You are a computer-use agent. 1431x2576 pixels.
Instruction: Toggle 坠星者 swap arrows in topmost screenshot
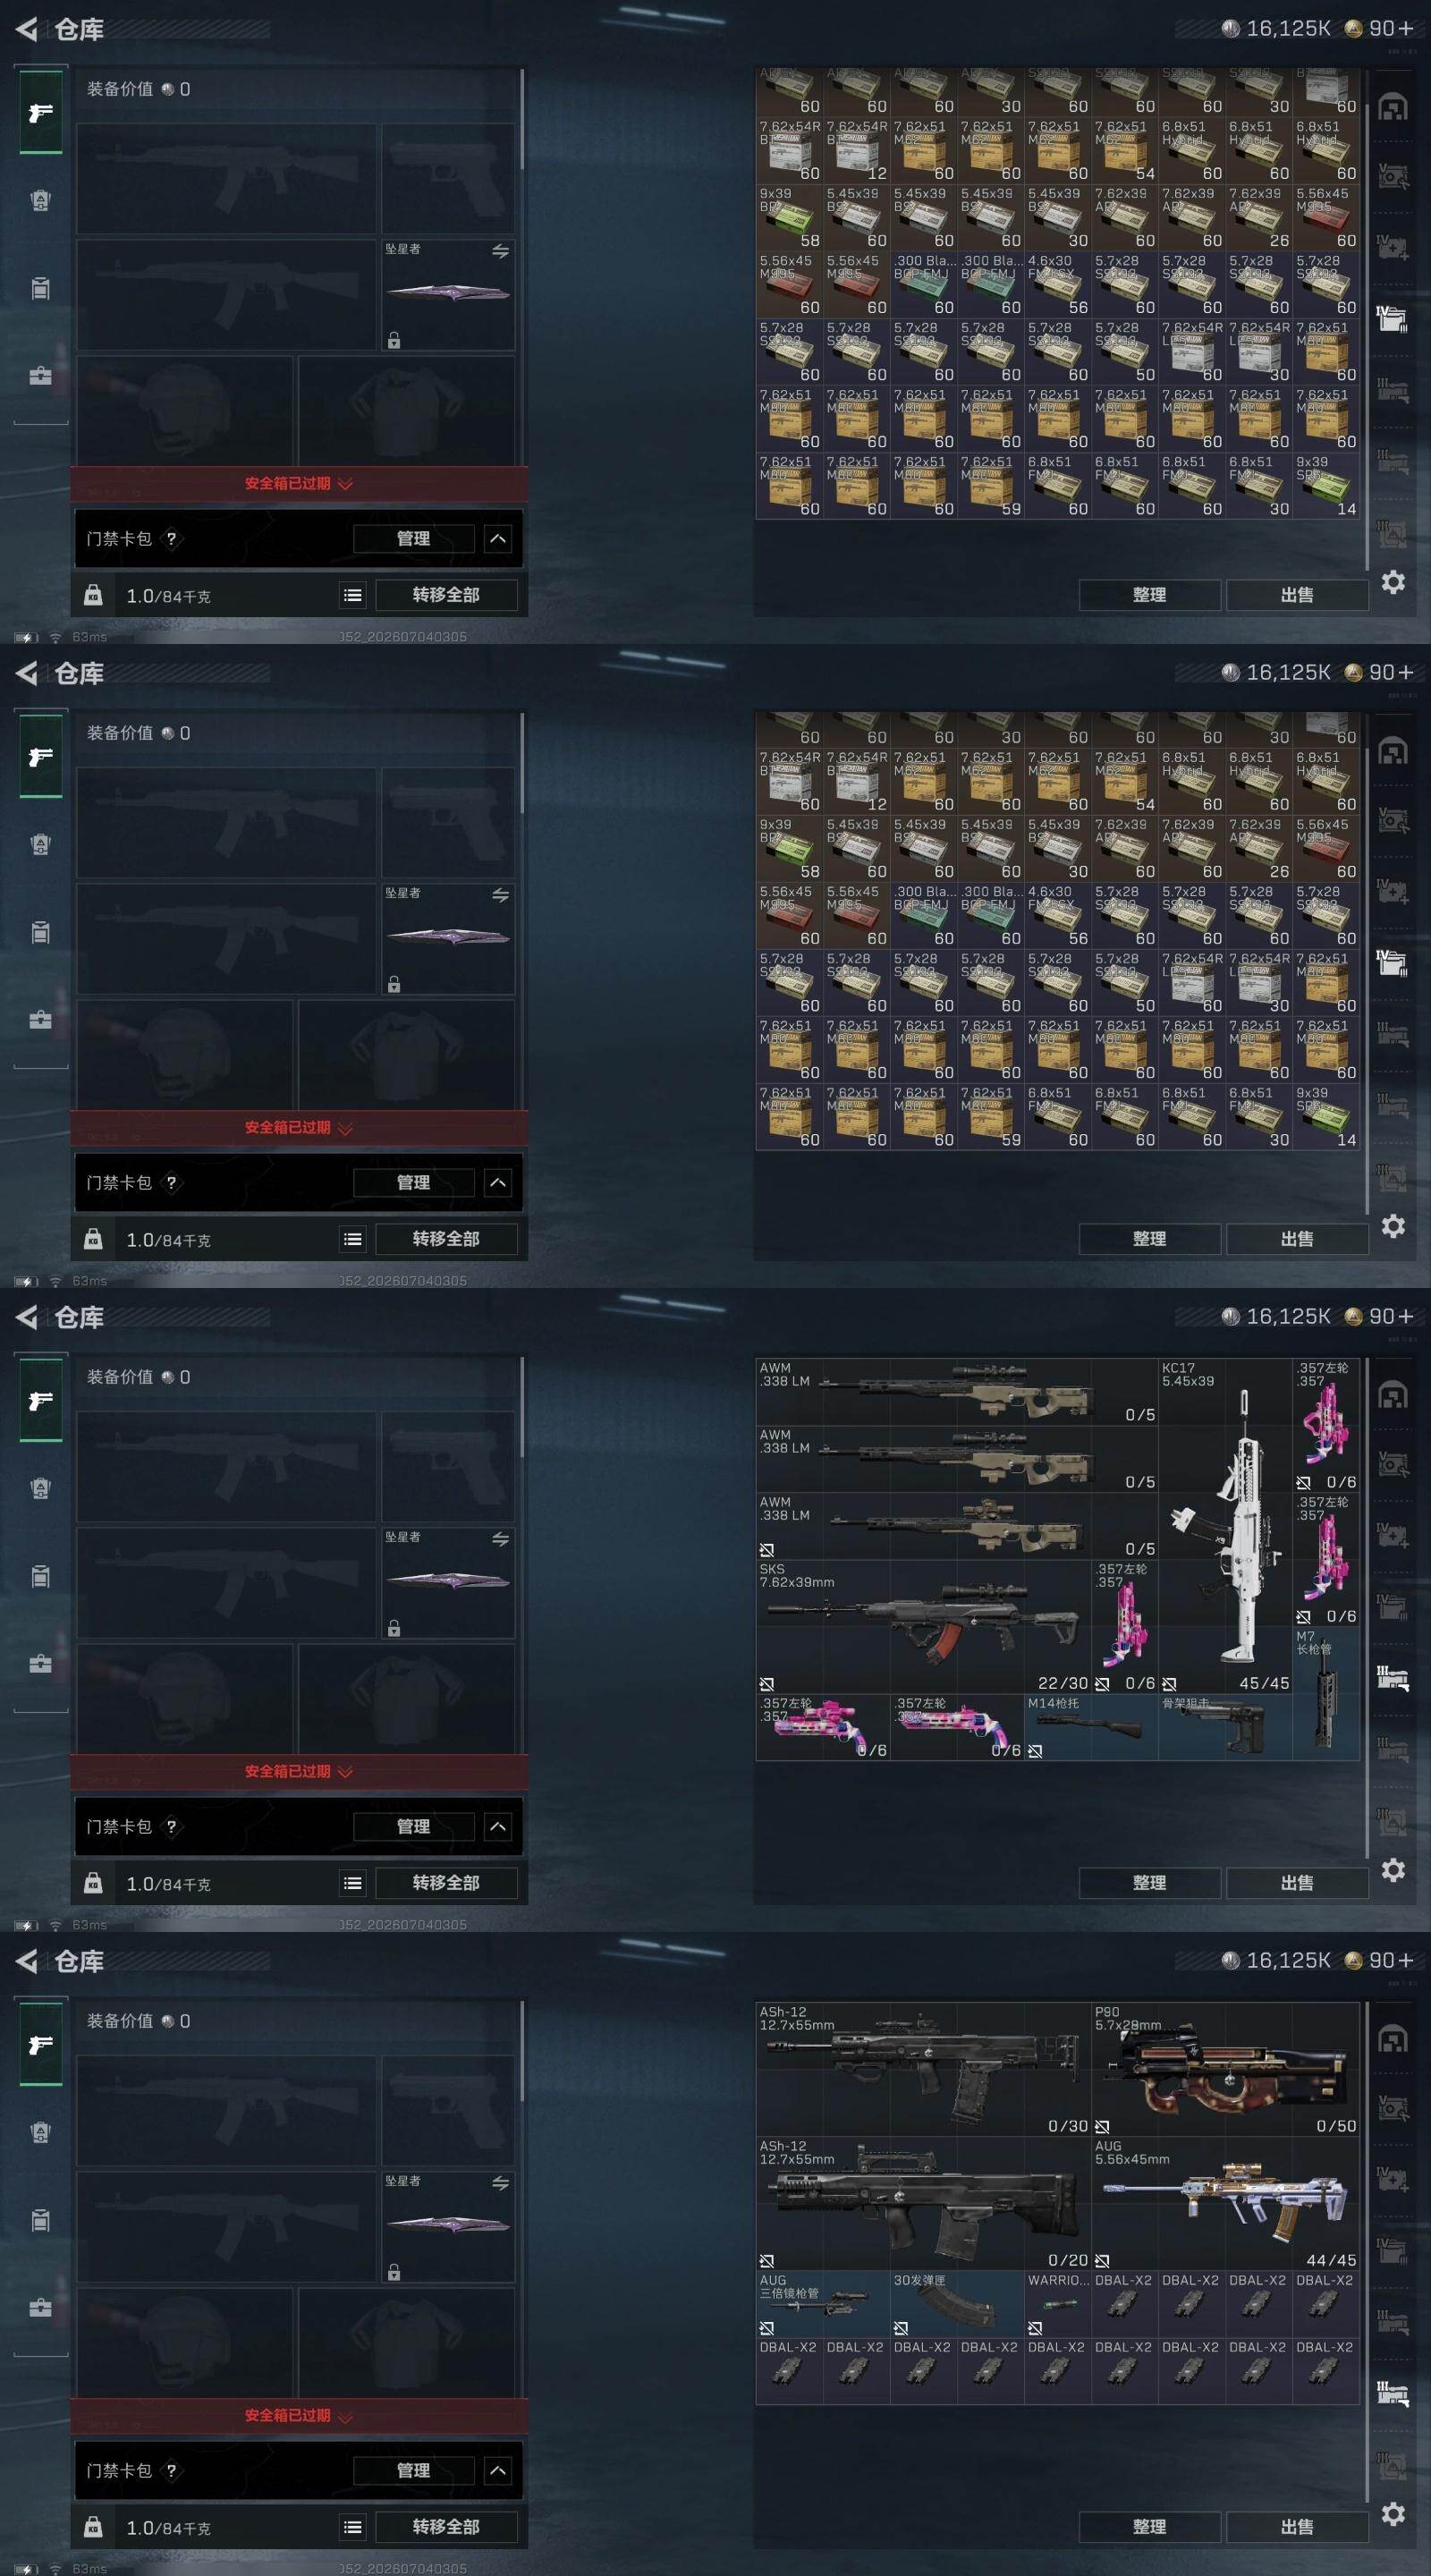pyautogui.click(x=500, y=251)
